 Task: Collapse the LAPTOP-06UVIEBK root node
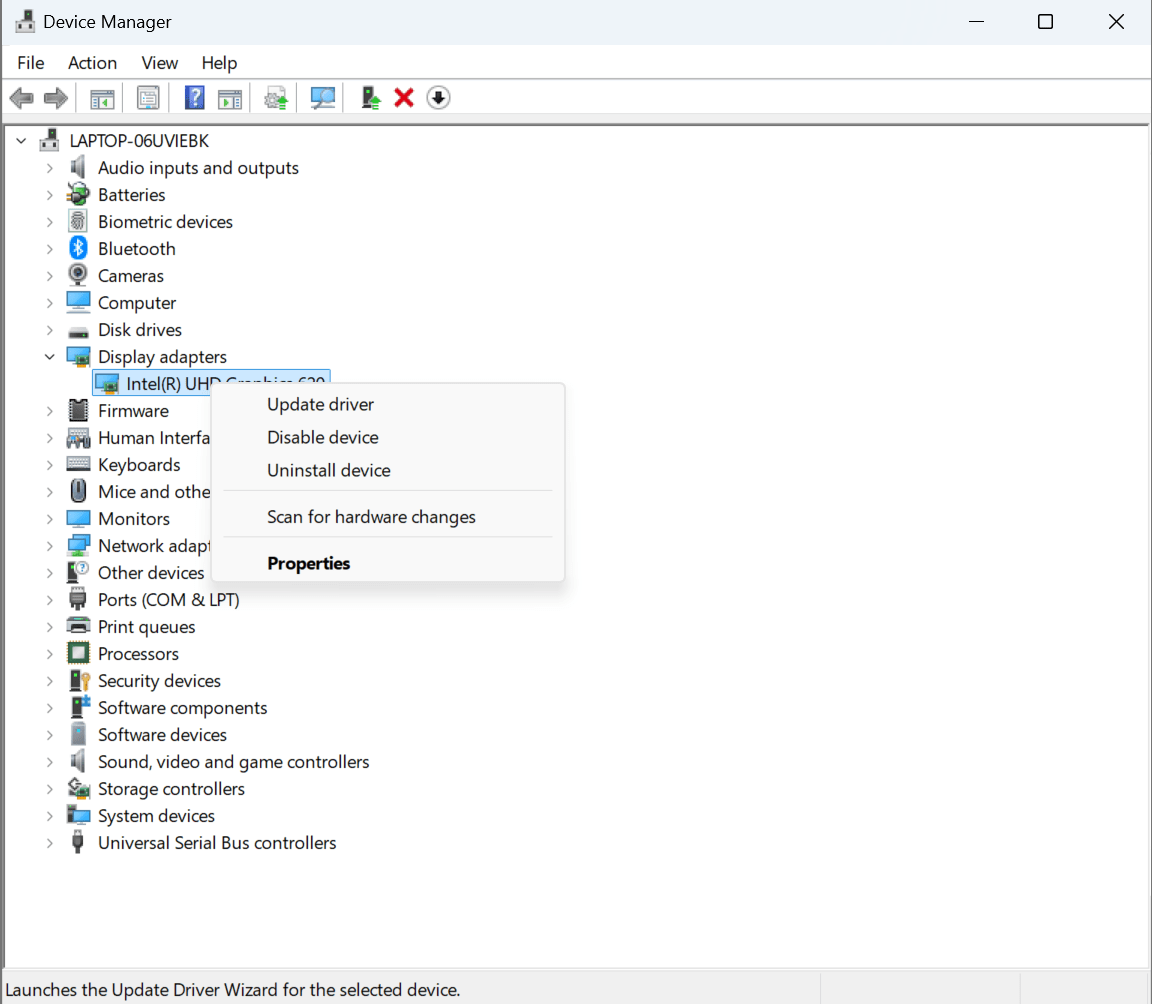click(21, 141)
